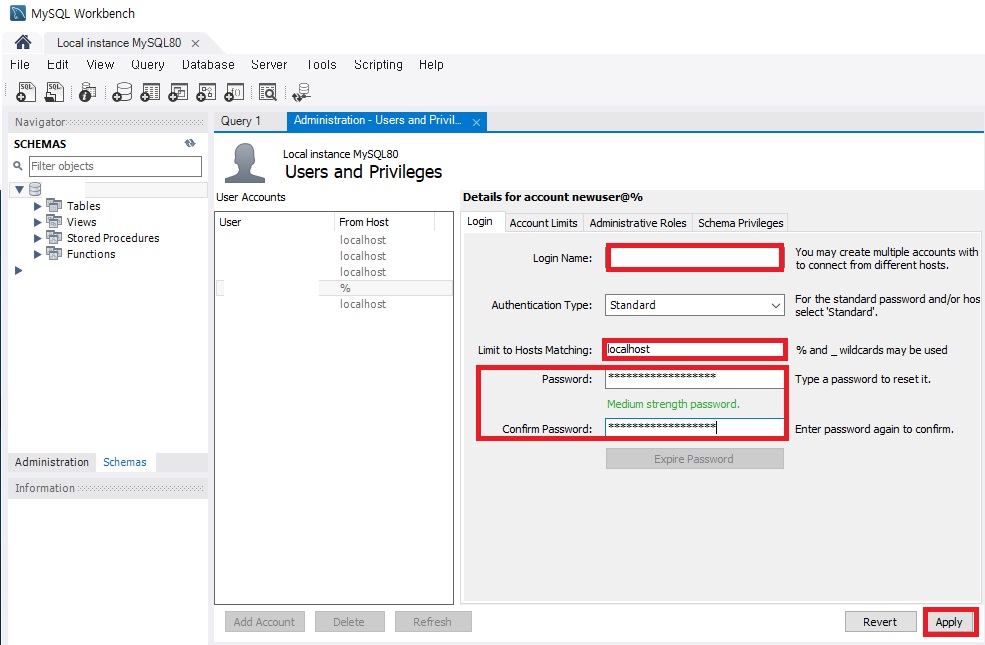Click the Refresh accounts button

pos(432,622)
